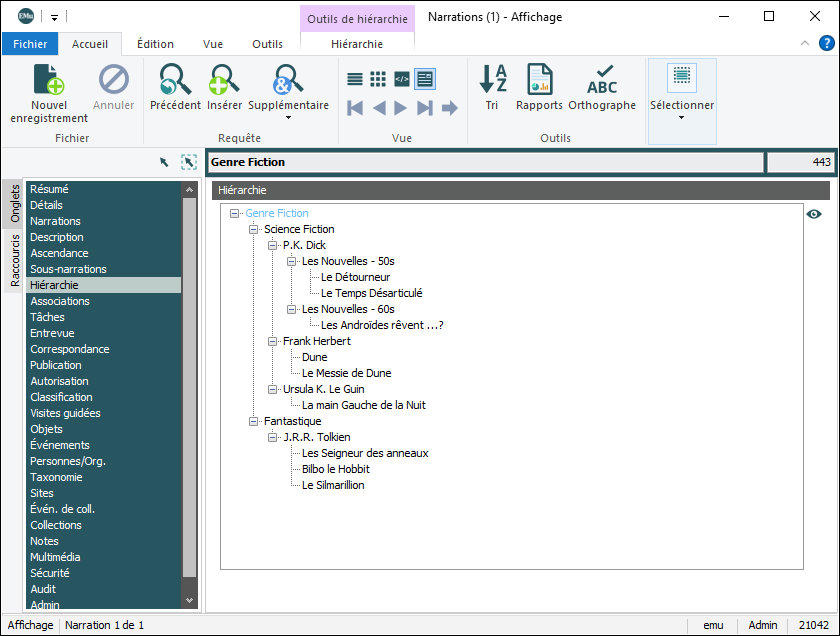
Task: Open the Fichier menu
Action: click(30, 44)
